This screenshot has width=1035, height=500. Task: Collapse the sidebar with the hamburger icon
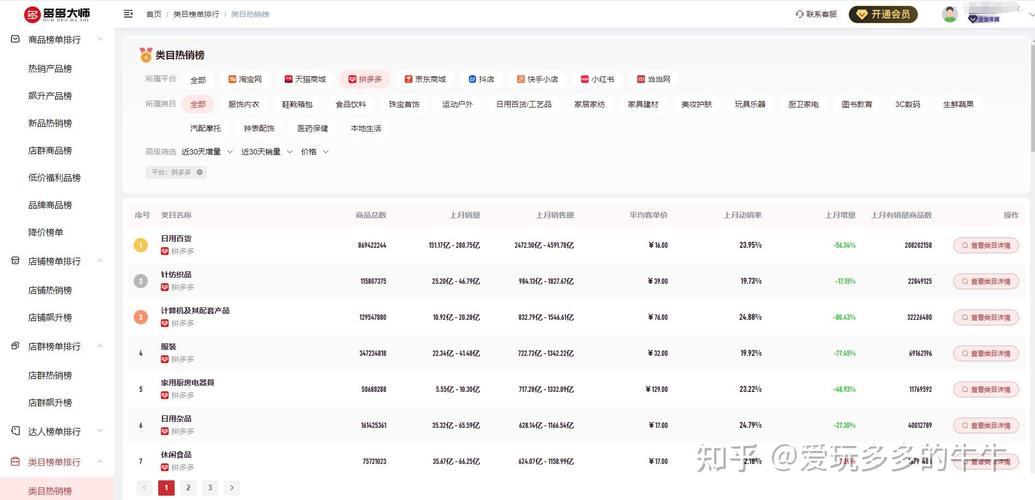click(128, 14)
